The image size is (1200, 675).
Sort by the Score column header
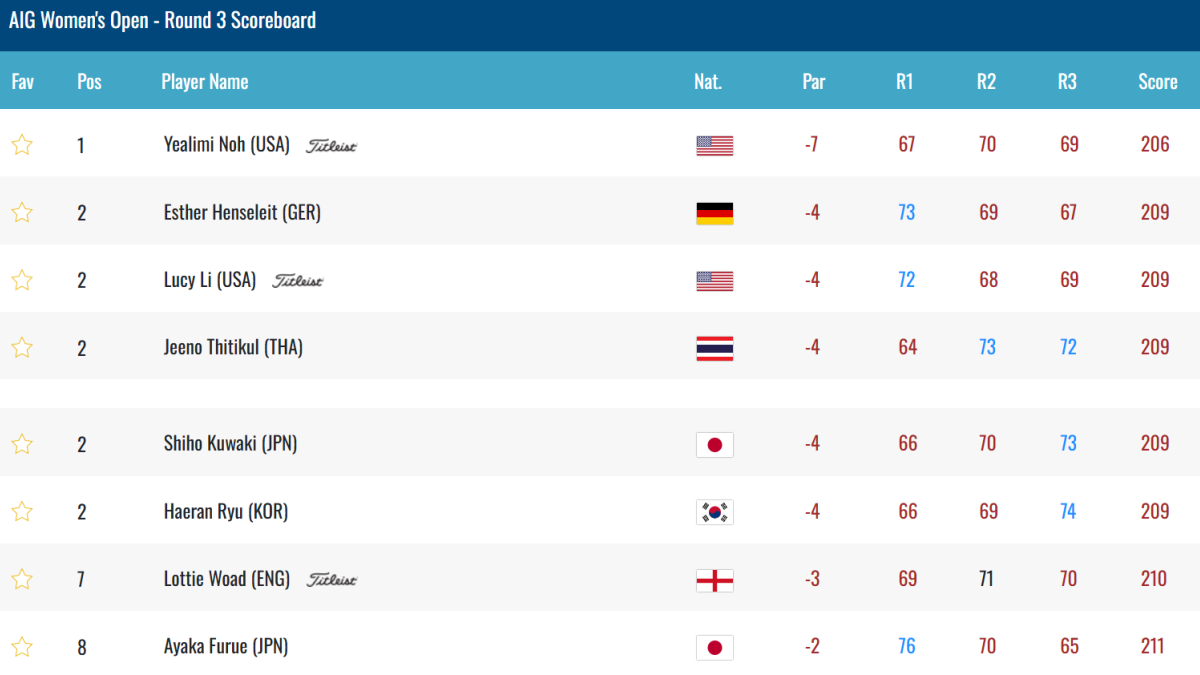1157,82
